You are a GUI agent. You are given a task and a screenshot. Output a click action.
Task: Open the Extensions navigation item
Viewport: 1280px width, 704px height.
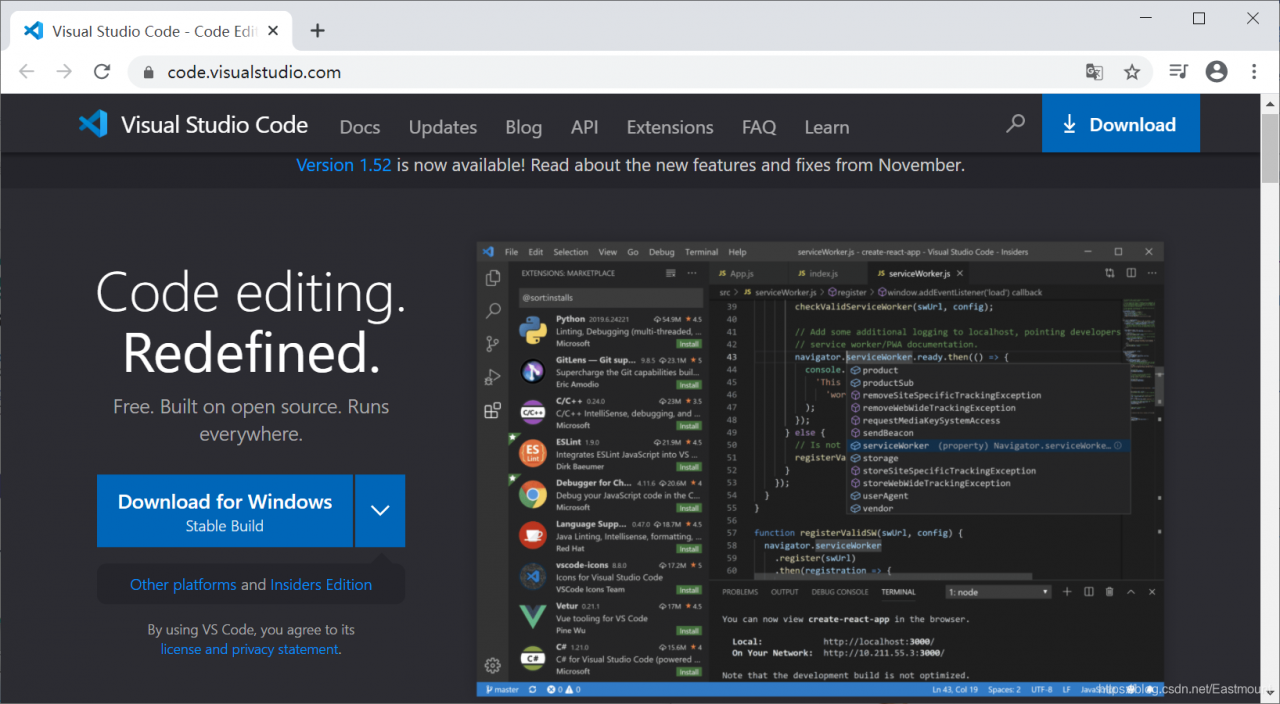(x=670, y=127)
